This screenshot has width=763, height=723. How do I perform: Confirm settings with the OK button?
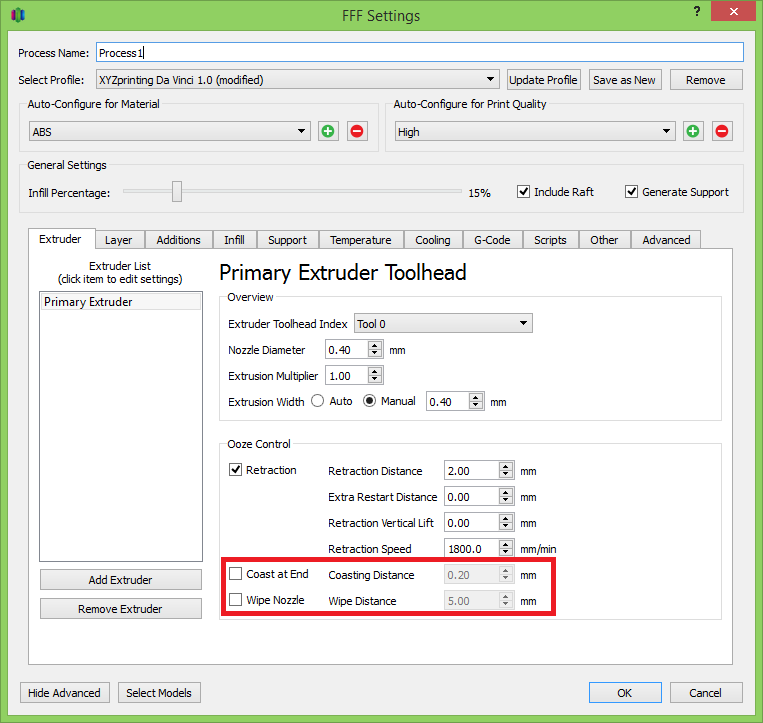tap(625, 692)
